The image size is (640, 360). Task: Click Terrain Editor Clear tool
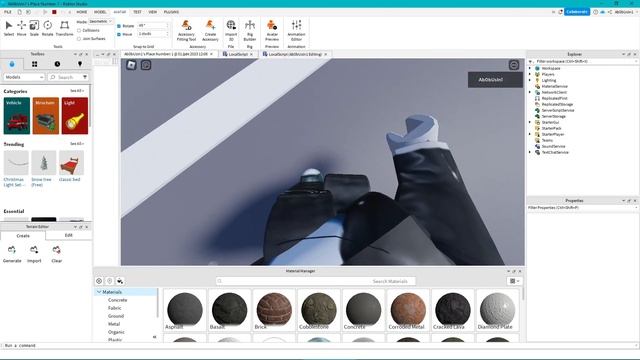(x=57, y=254)
